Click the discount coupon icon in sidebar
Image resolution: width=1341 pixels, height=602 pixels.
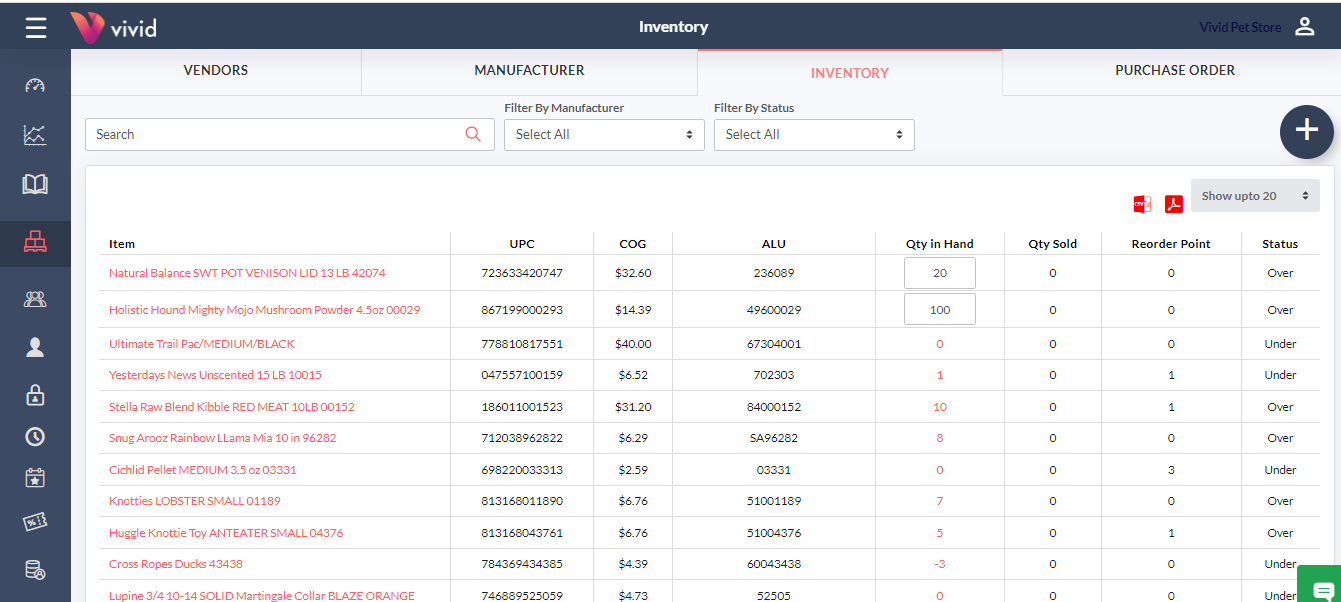coord(35,522)
